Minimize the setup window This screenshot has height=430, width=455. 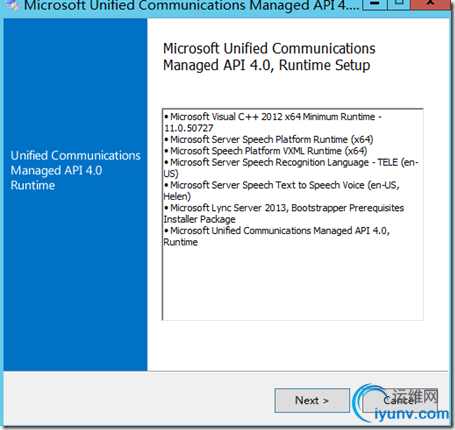point(375,4)
